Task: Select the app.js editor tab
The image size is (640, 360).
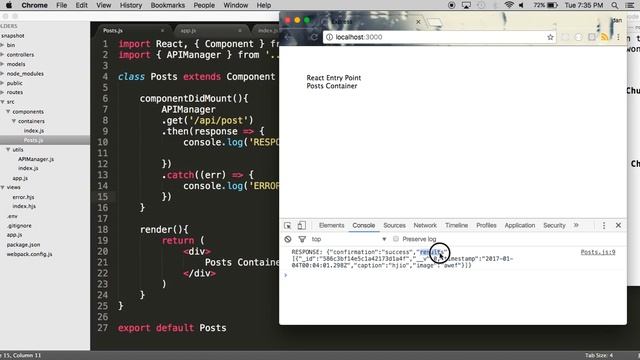Action: 188,31
